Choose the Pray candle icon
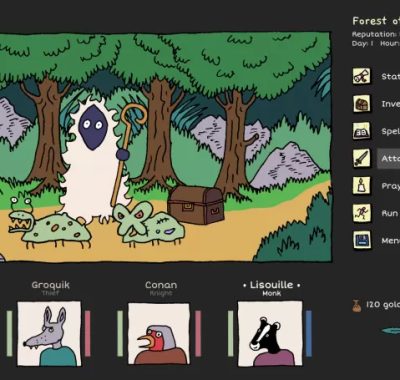Viewport: 400px width, 380px height. 362,186
